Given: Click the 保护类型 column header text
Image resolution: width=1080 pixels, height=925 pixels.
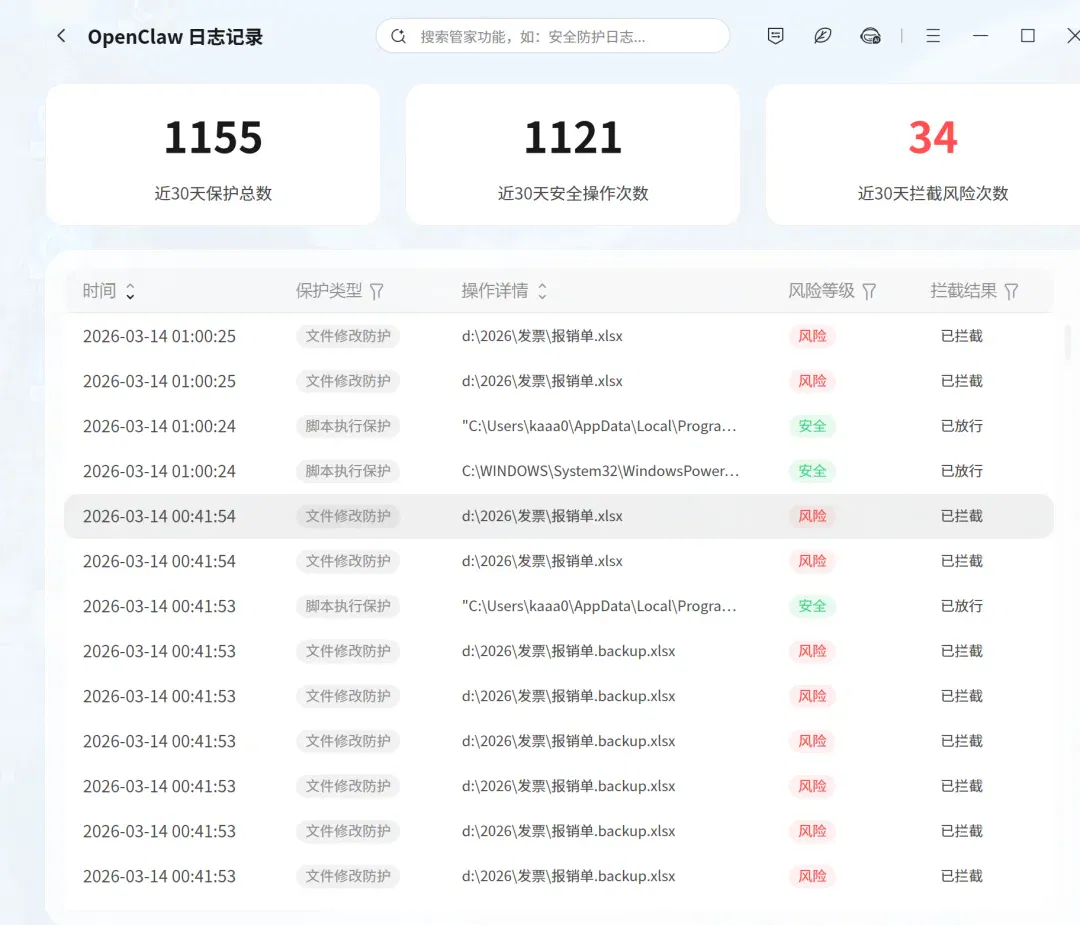Looking at the screenshot, I should [329, 291].
